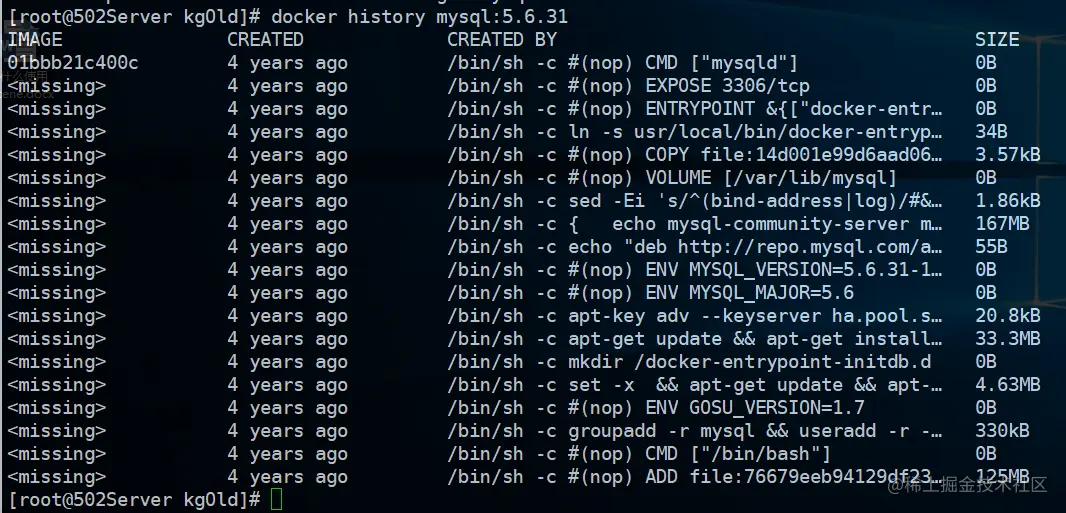Click the 330kB size value
This screenshot has width=1066, height=513.
[x=1002, y=431]
